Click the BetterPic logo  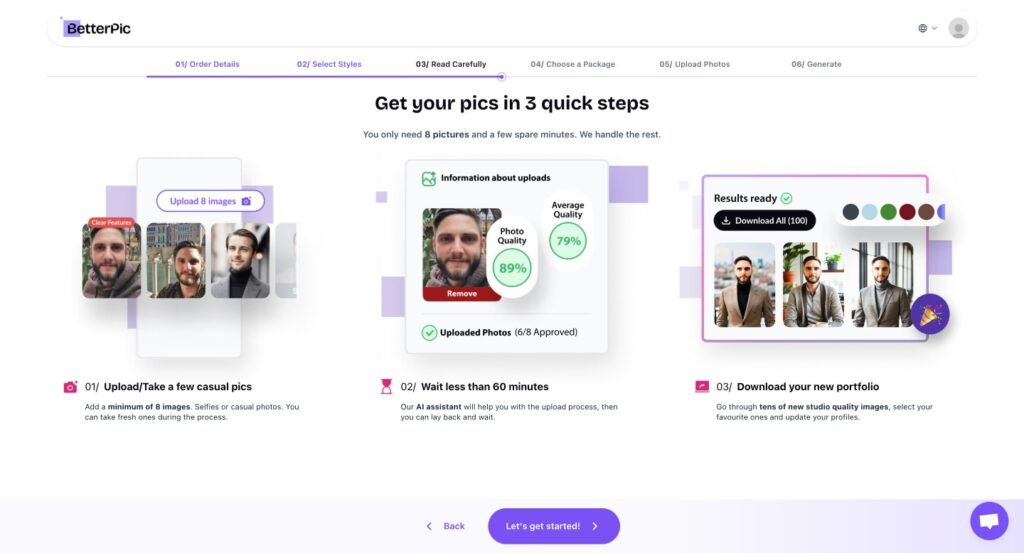97,28
